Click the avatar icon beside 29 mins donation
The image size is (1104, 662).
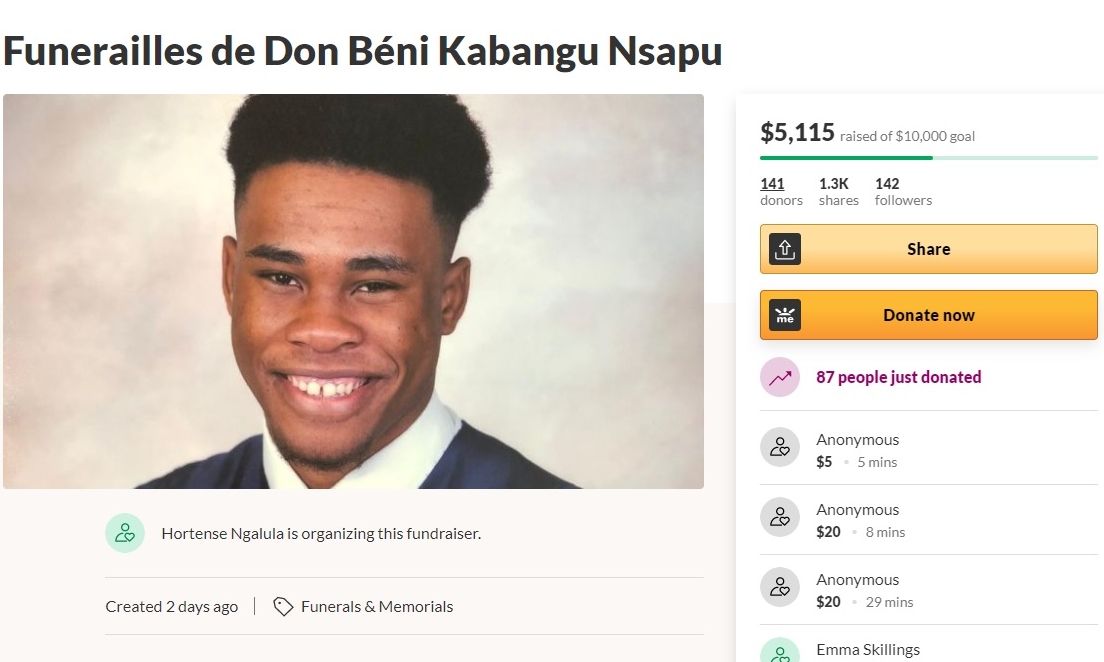coord(779,587)
